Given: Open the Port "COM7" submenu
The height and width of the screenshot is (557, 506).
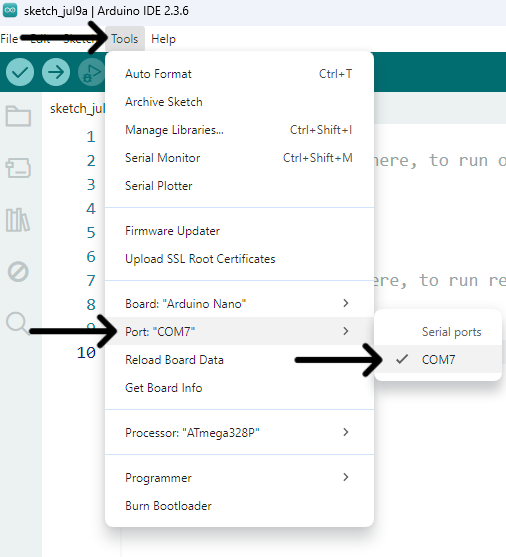Looking at the screenshot, I should coord(239,331).
